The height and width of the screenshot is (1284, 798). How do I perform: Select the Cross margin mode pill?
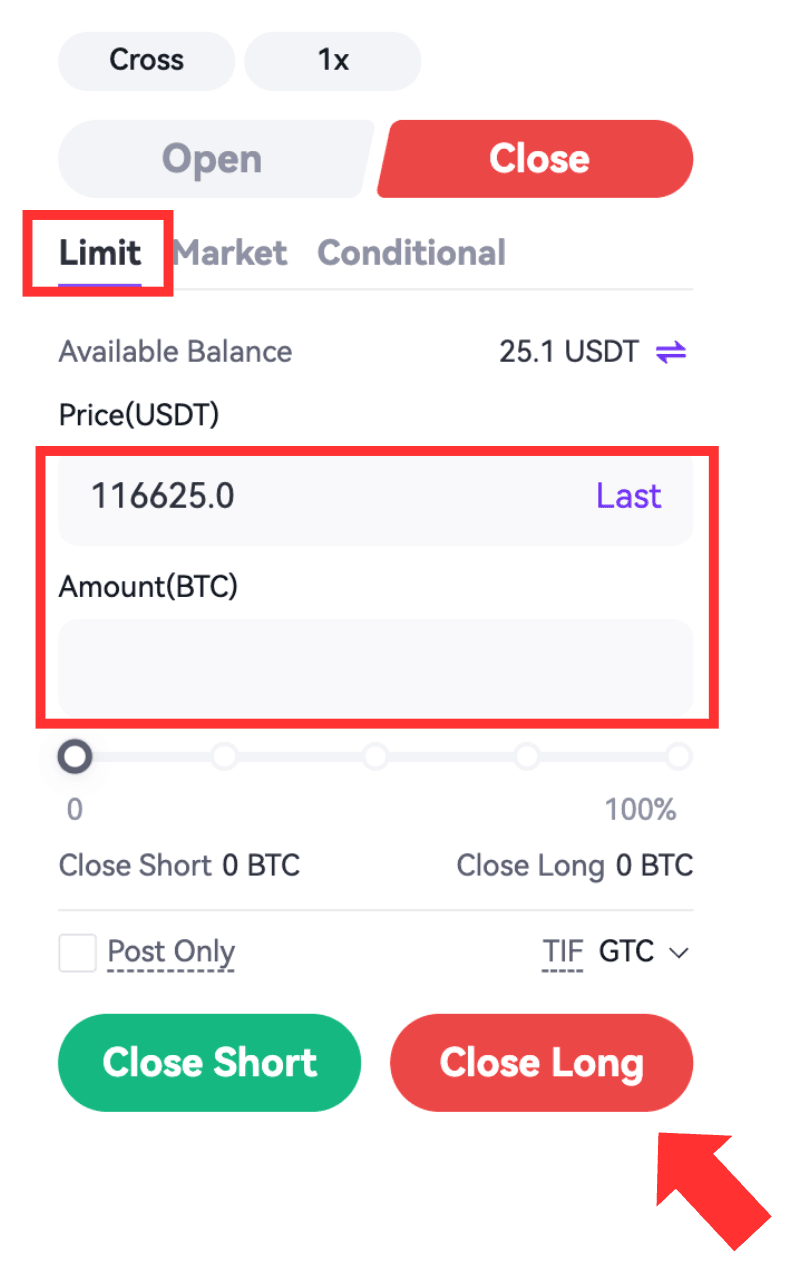tap(146, 61)
